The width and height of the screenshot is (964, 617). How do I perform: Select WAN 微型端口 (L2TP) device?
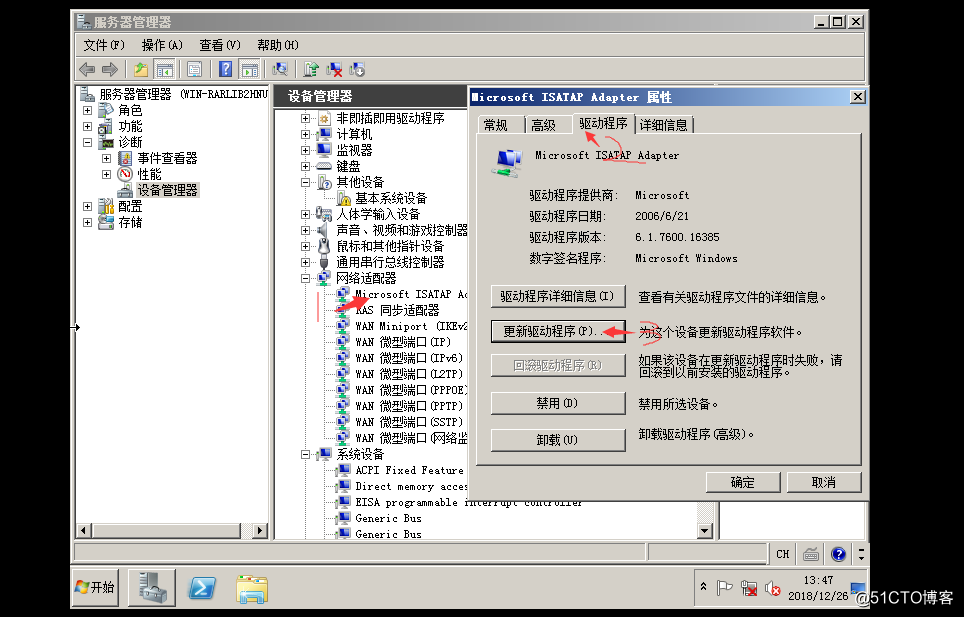tap(408, 374)
